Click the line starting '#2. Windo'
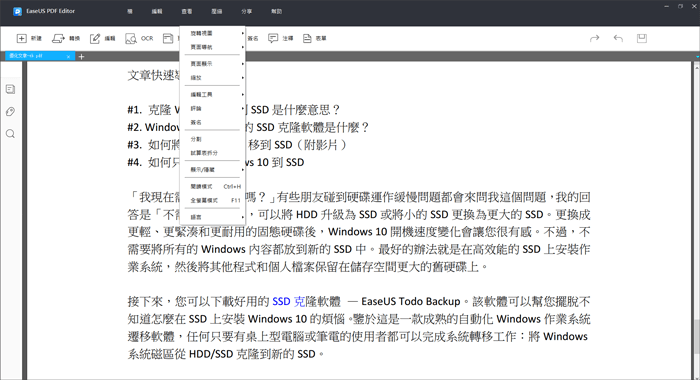The width and height of the screenshot is (700, 380). point(248,127)
